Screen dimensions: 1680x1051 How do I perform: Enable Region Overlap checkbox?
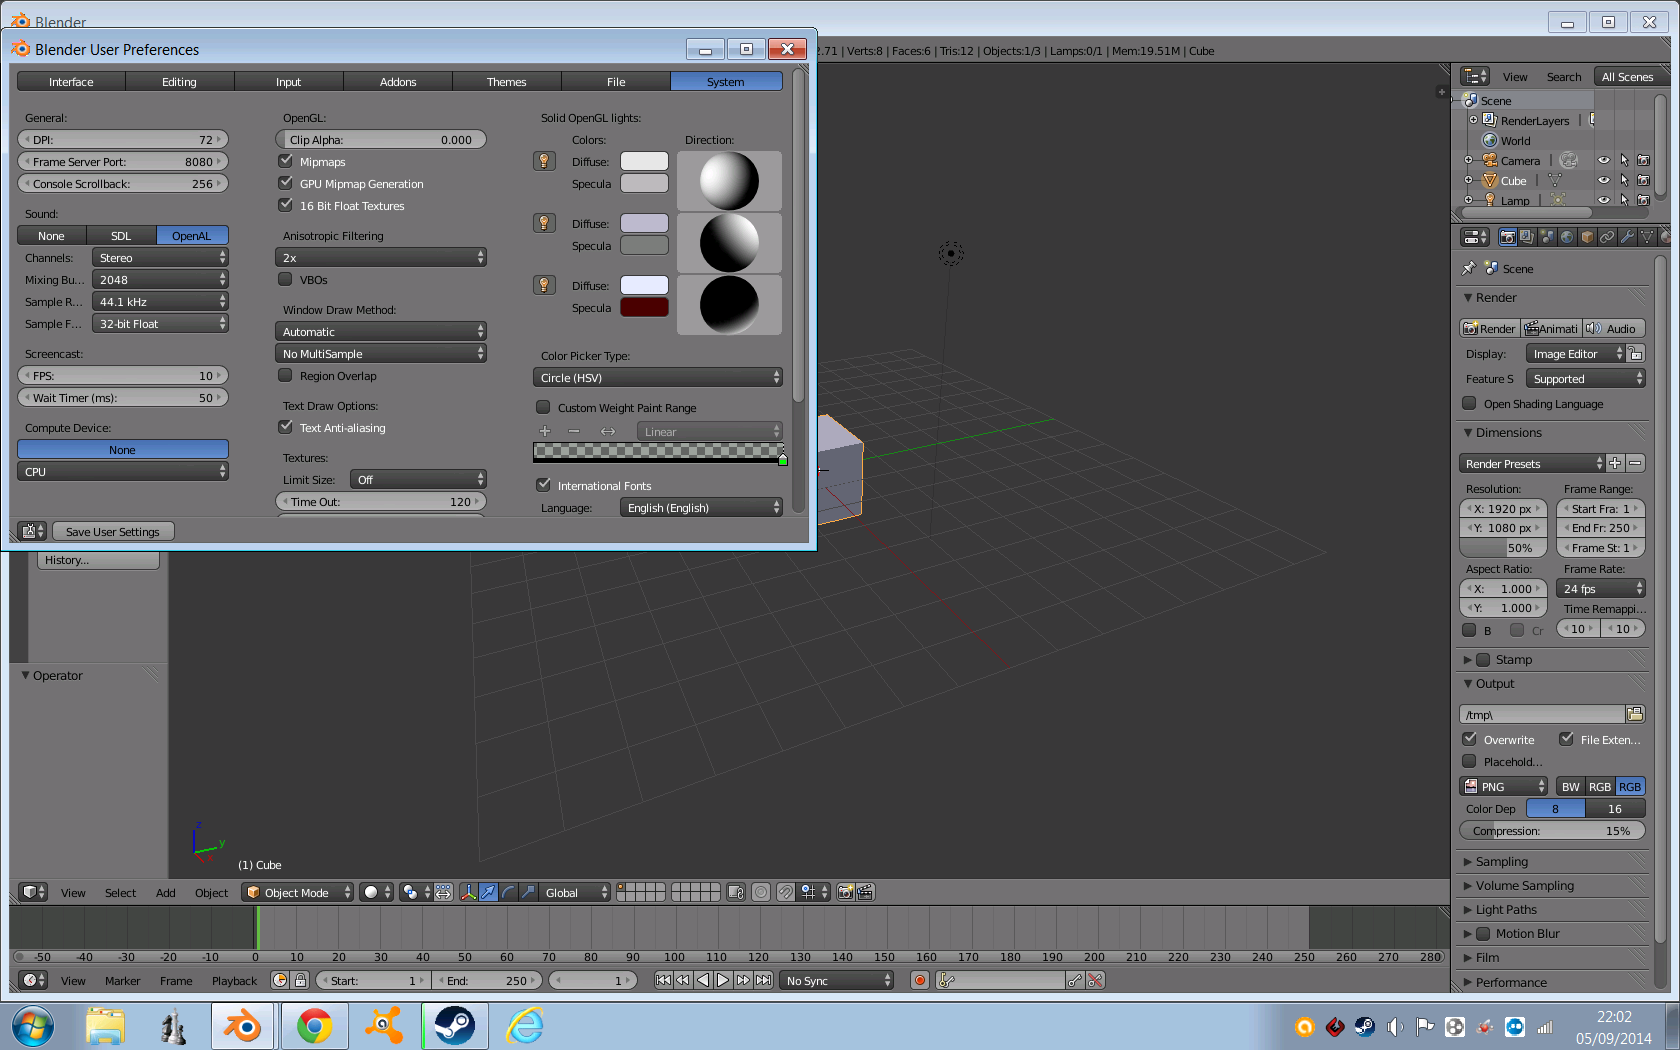pyautogui.click(x=286, y=375)
